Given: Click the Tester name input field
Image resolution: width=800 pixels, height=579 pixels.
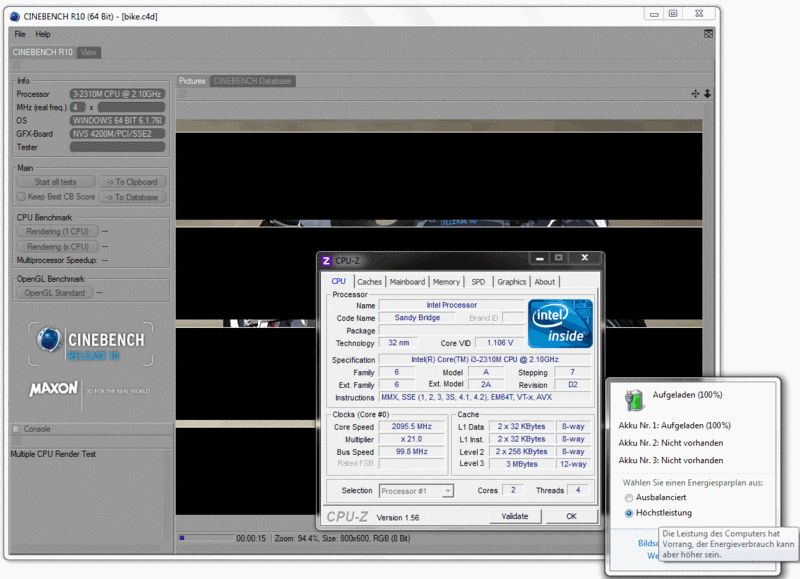Looking at the screenshot, I should pyautogui.click(x=117, y=147).
